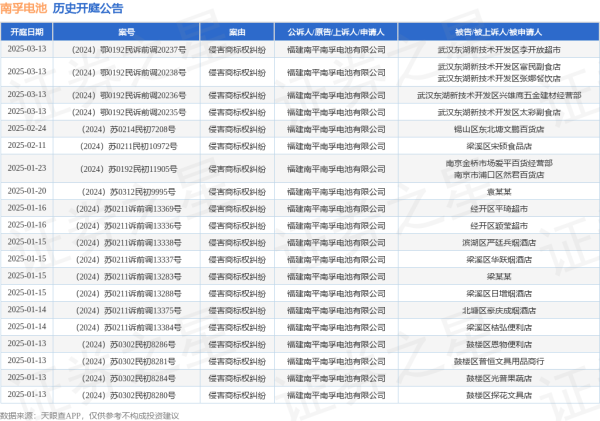The width and height of the screenshot is (600, 421).
Task: Click the 2025-01-16 date in the 13369号 row
Action: tap(27, 208)
